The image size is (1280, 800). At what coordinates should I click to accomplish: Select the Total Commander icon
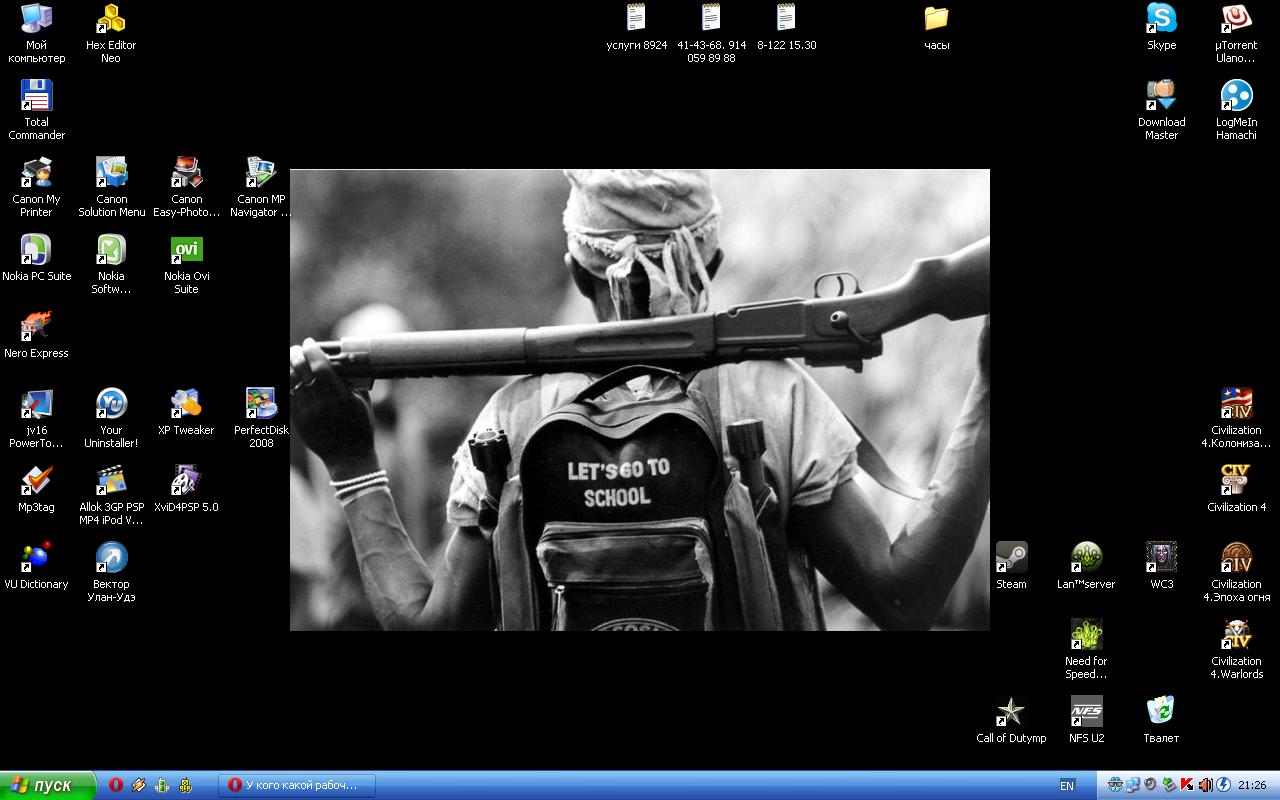[x=36, y=96]
